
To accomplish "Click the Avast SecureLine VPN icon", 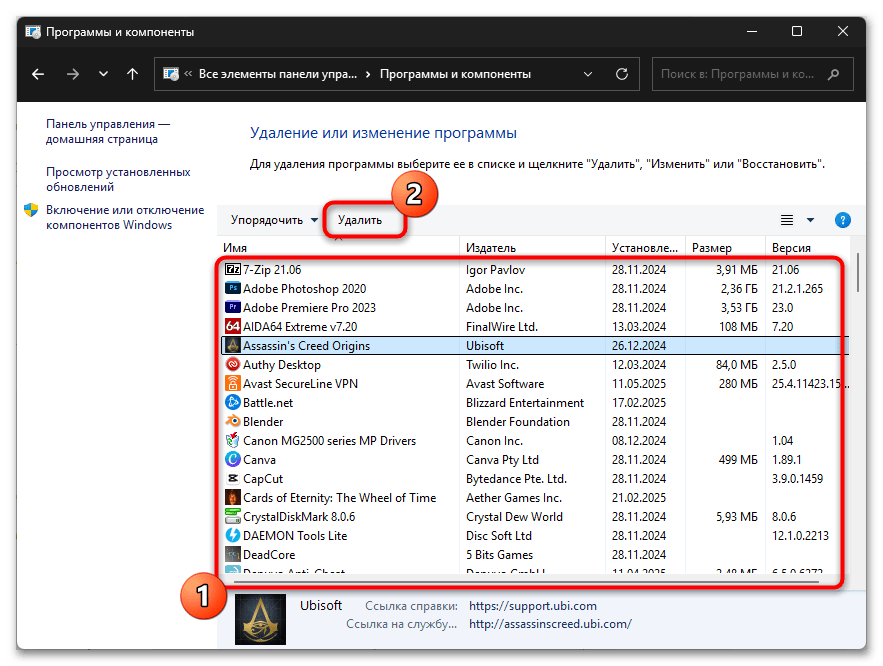I will 233,384.
